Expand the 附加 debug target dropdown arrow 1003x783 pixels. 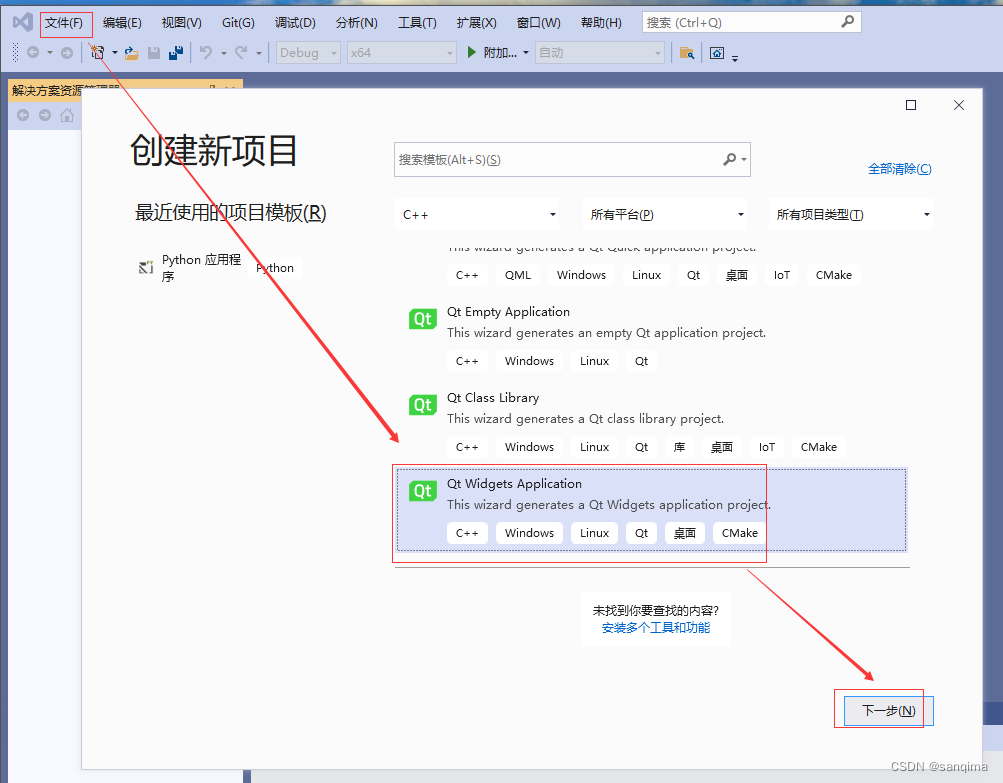pyautogui.click(x=526, y=52)
